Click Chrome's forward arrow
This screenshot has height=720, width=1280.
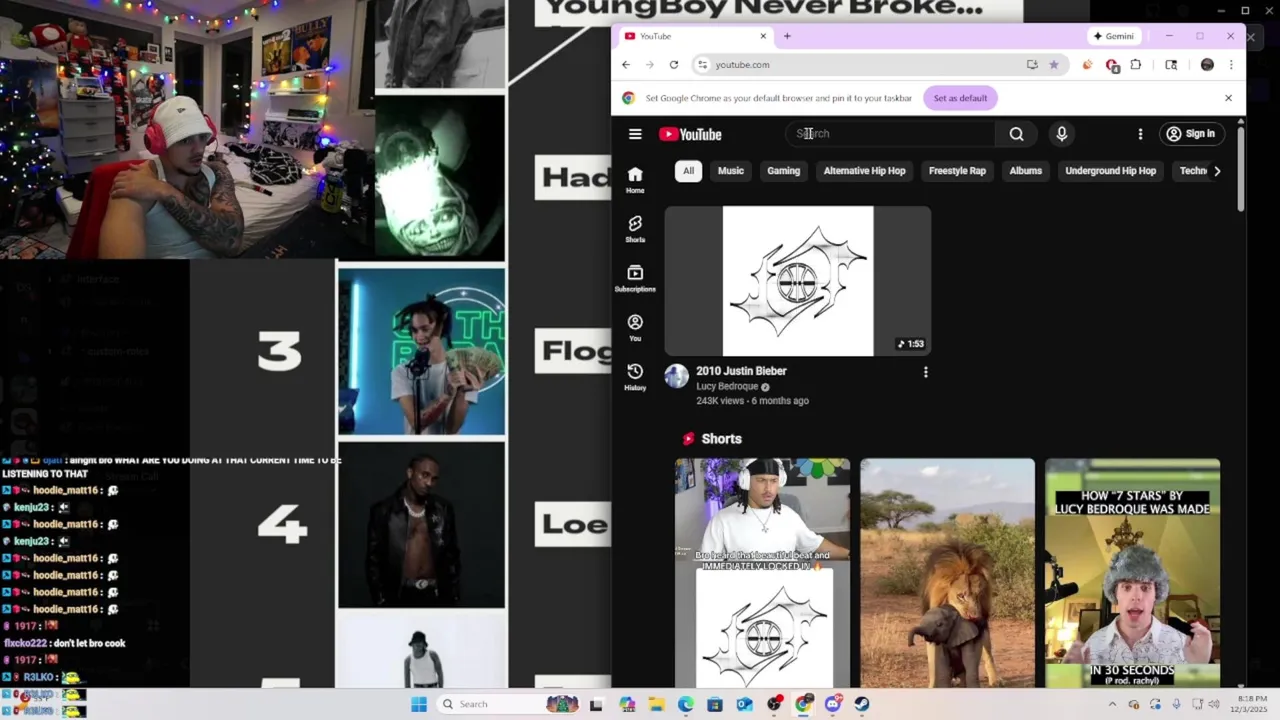point(649,65)
